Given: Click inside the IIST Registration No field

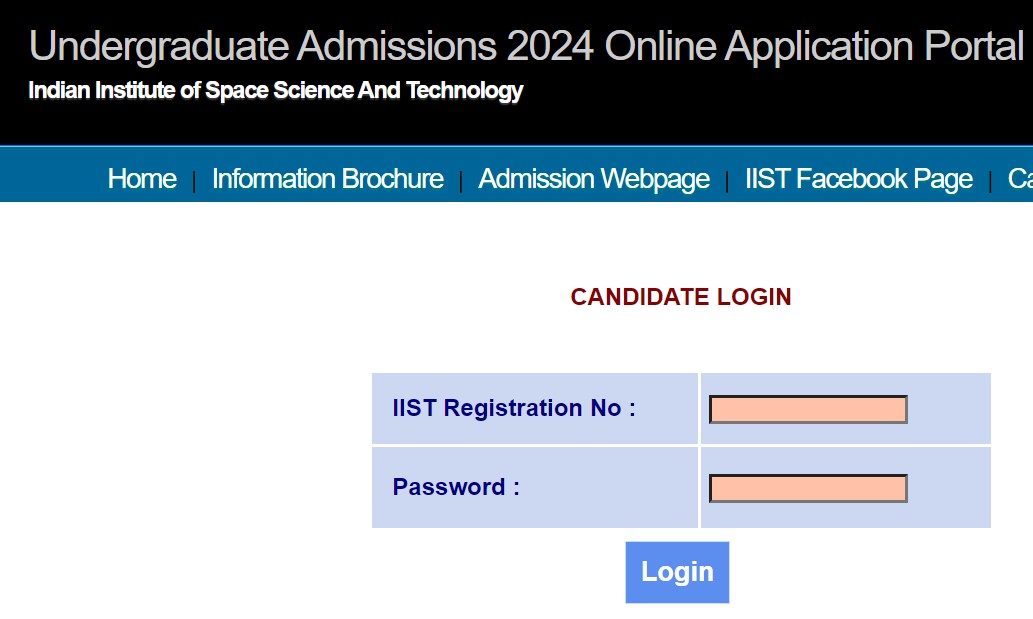Looking at the screenshot, I should click(806, 409).
